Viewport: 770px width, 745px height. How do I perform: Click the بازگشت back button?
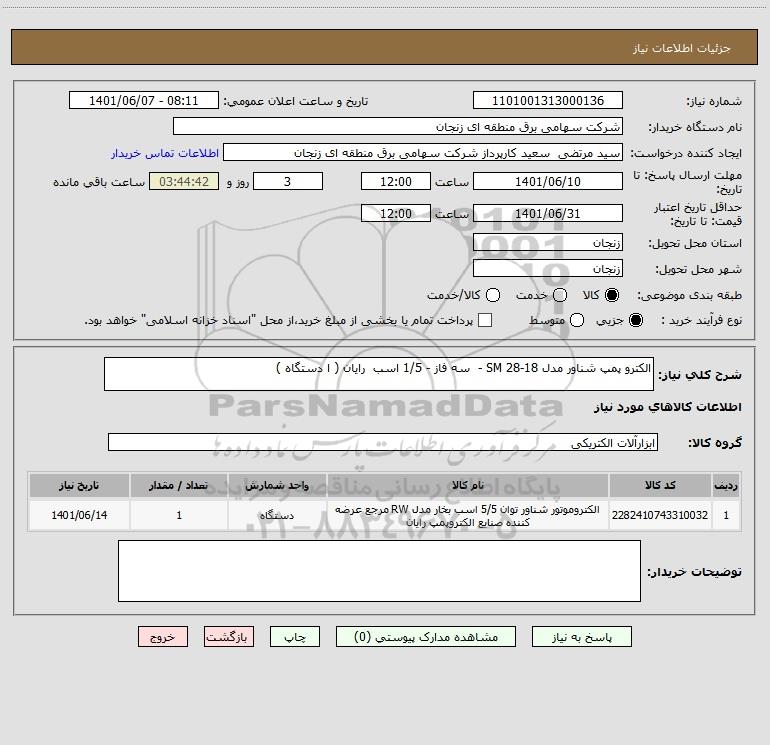click(x=229, y=637)
